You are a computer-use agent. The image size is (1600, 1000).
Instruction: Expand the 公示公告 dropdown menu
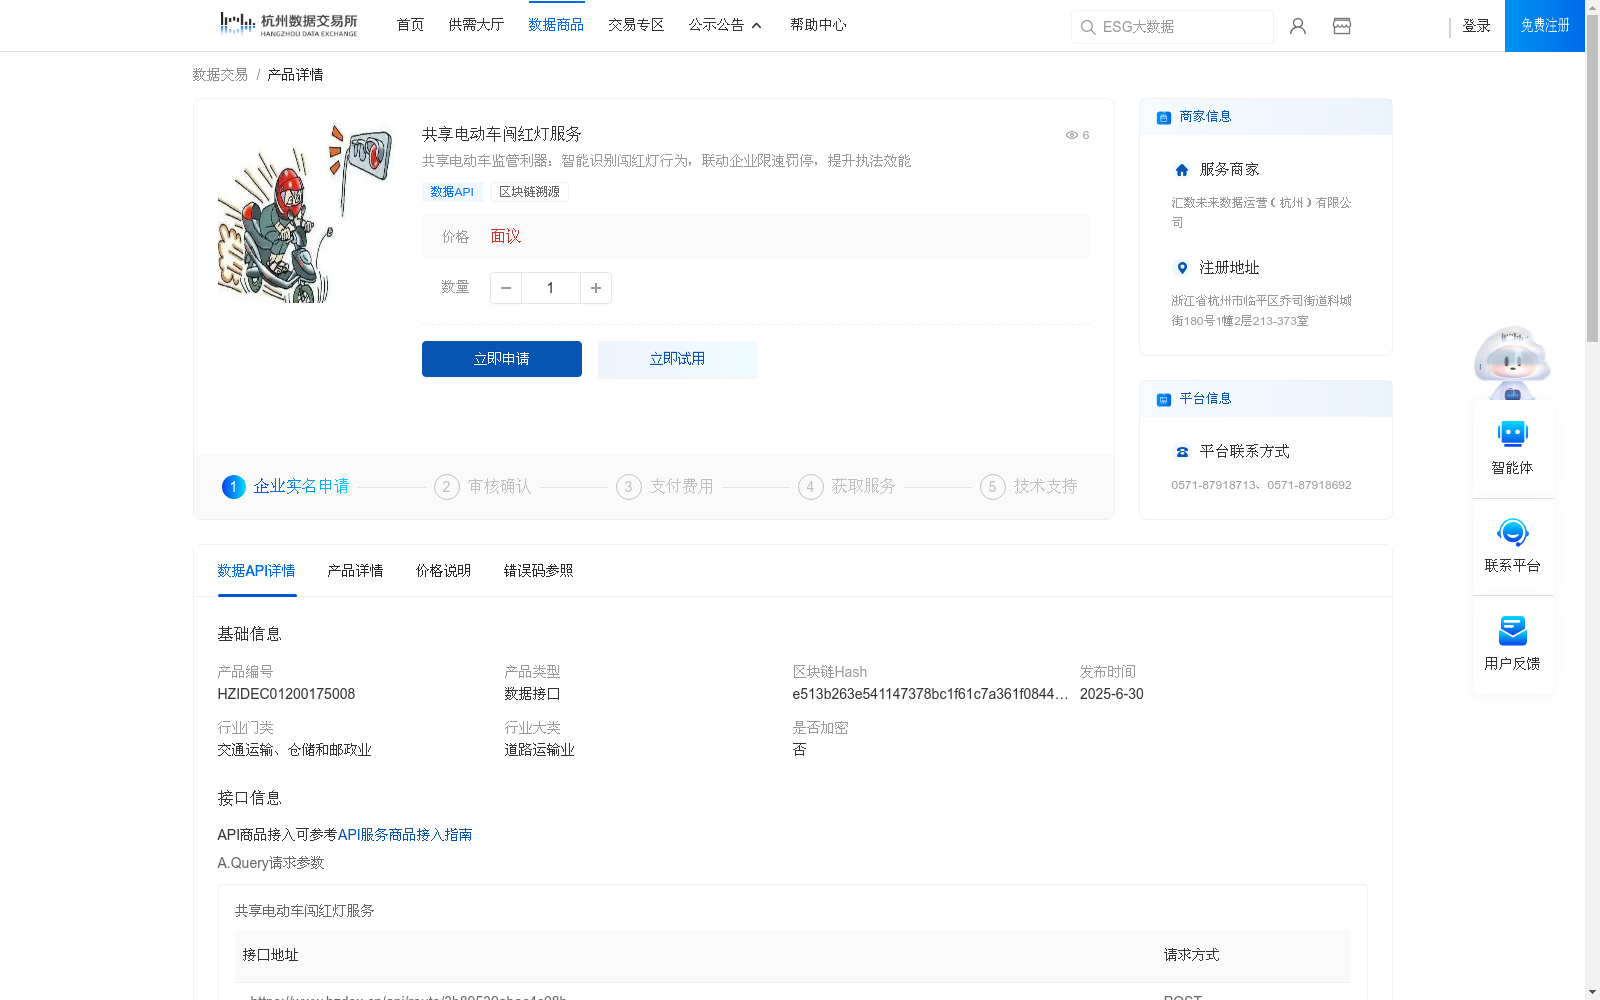click(x=725, y=25)
